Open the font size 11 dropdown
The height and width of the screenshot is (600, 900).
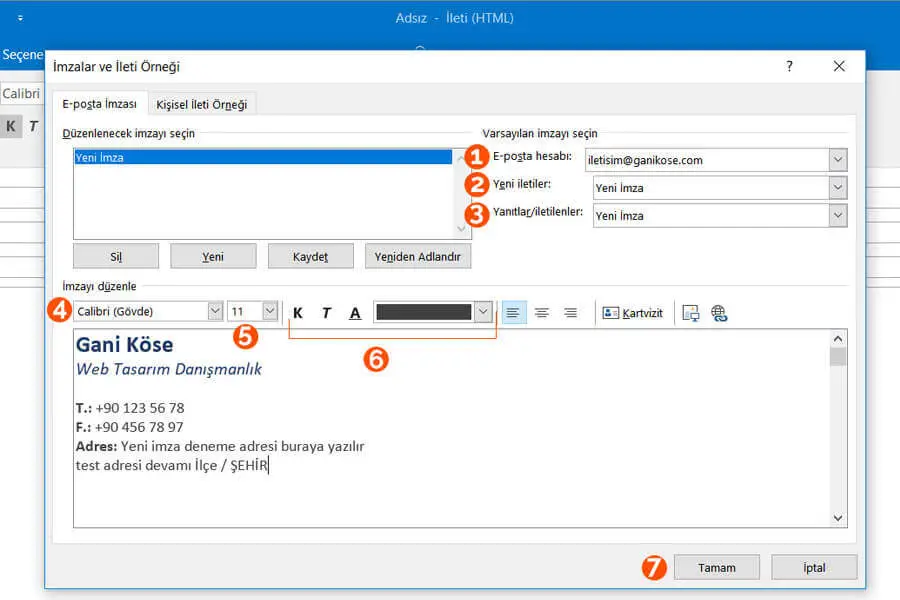point(270,311)
